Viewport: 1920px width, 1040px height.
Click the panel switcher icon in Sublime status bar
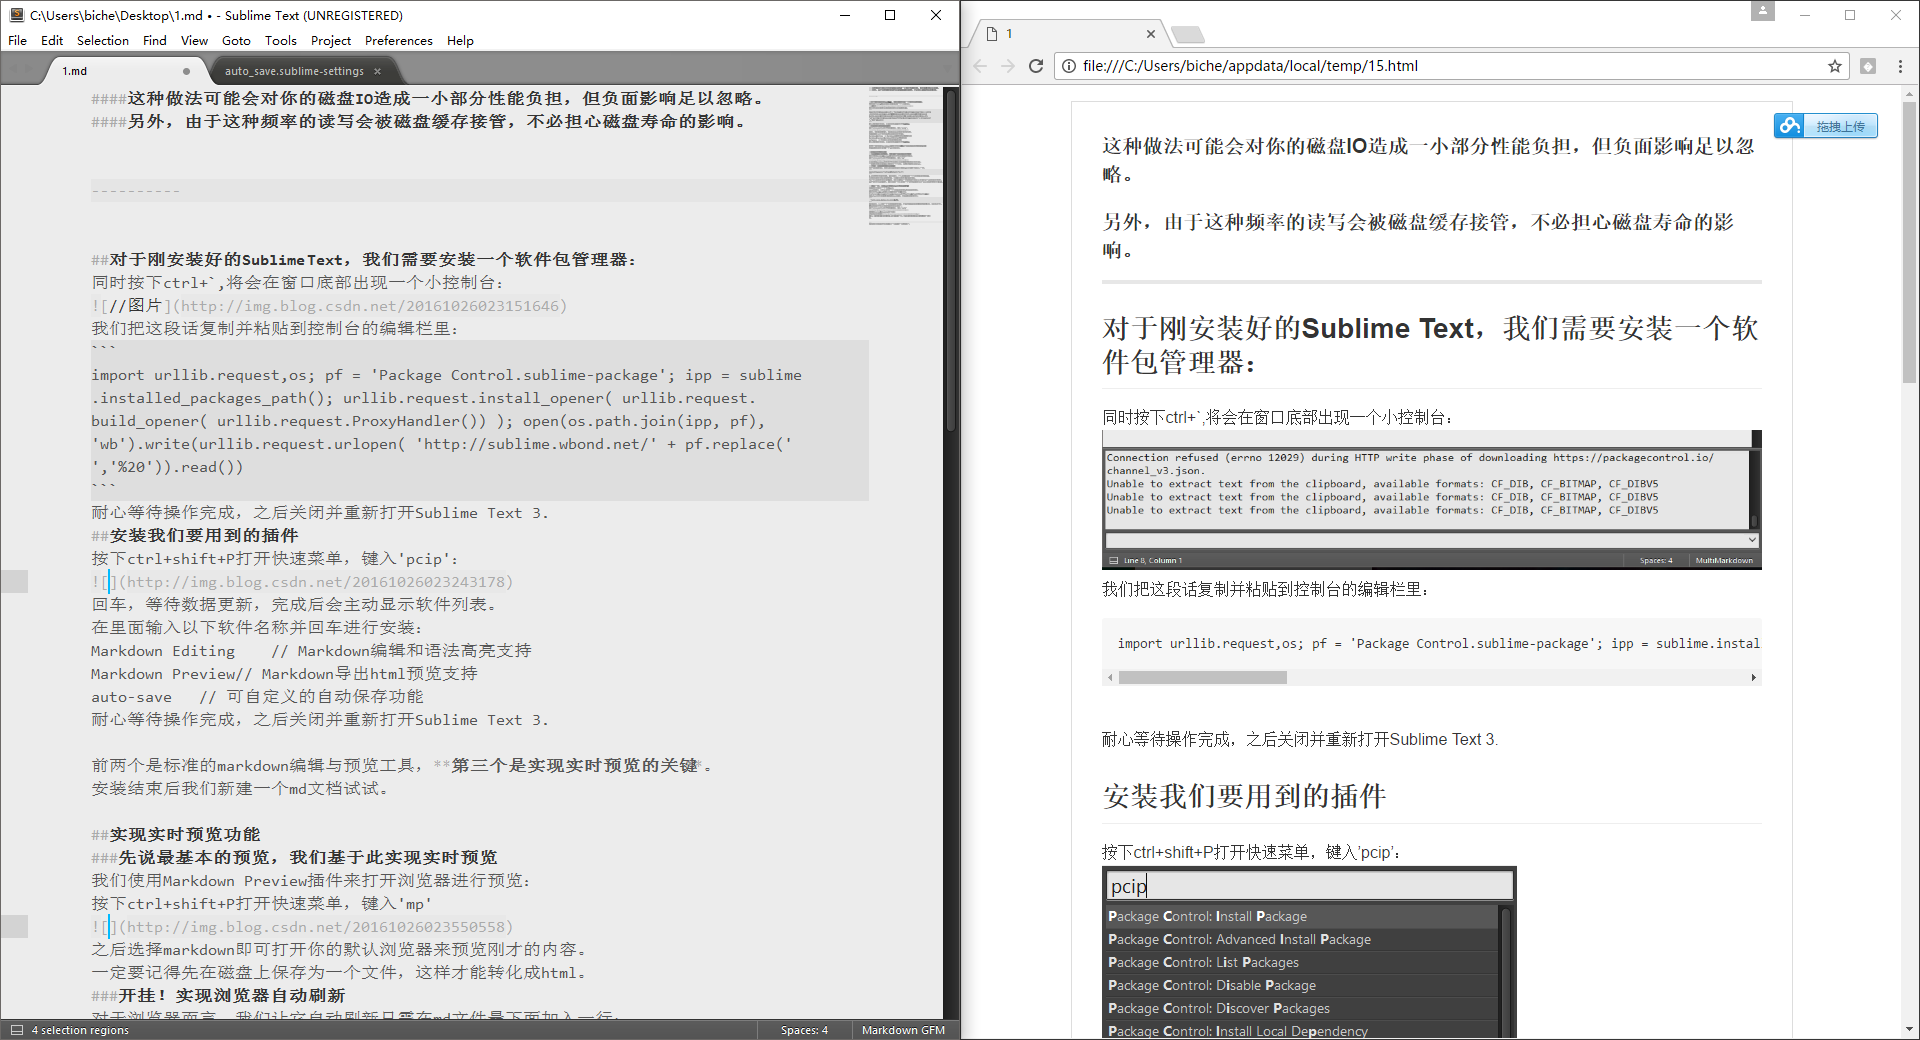[x=16, y=1030]
